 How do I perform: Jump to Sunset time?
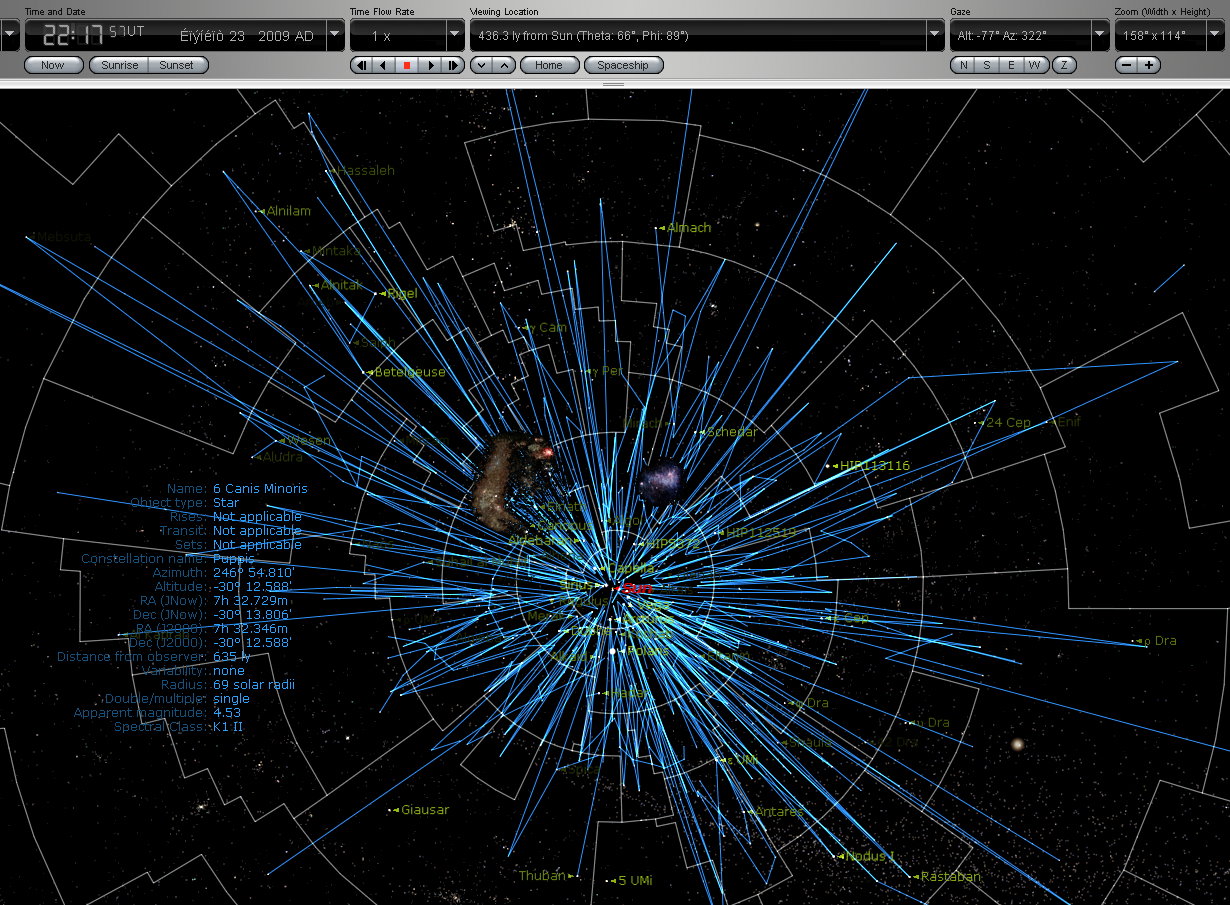[178, 65]
